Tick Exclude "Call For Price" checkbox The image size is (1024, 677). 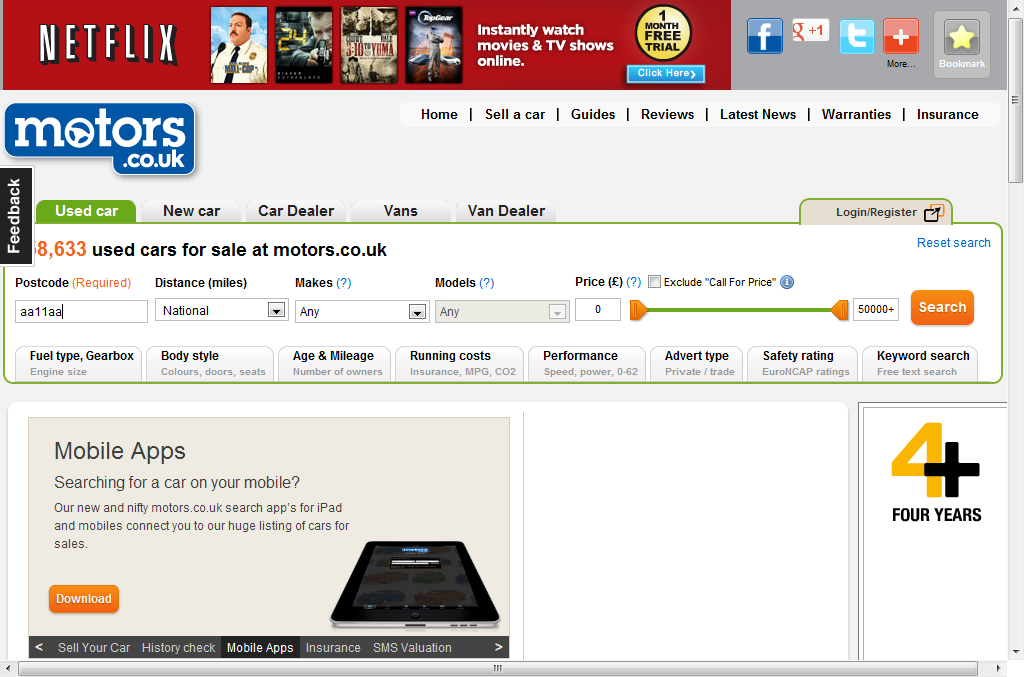tap(654, 282)
